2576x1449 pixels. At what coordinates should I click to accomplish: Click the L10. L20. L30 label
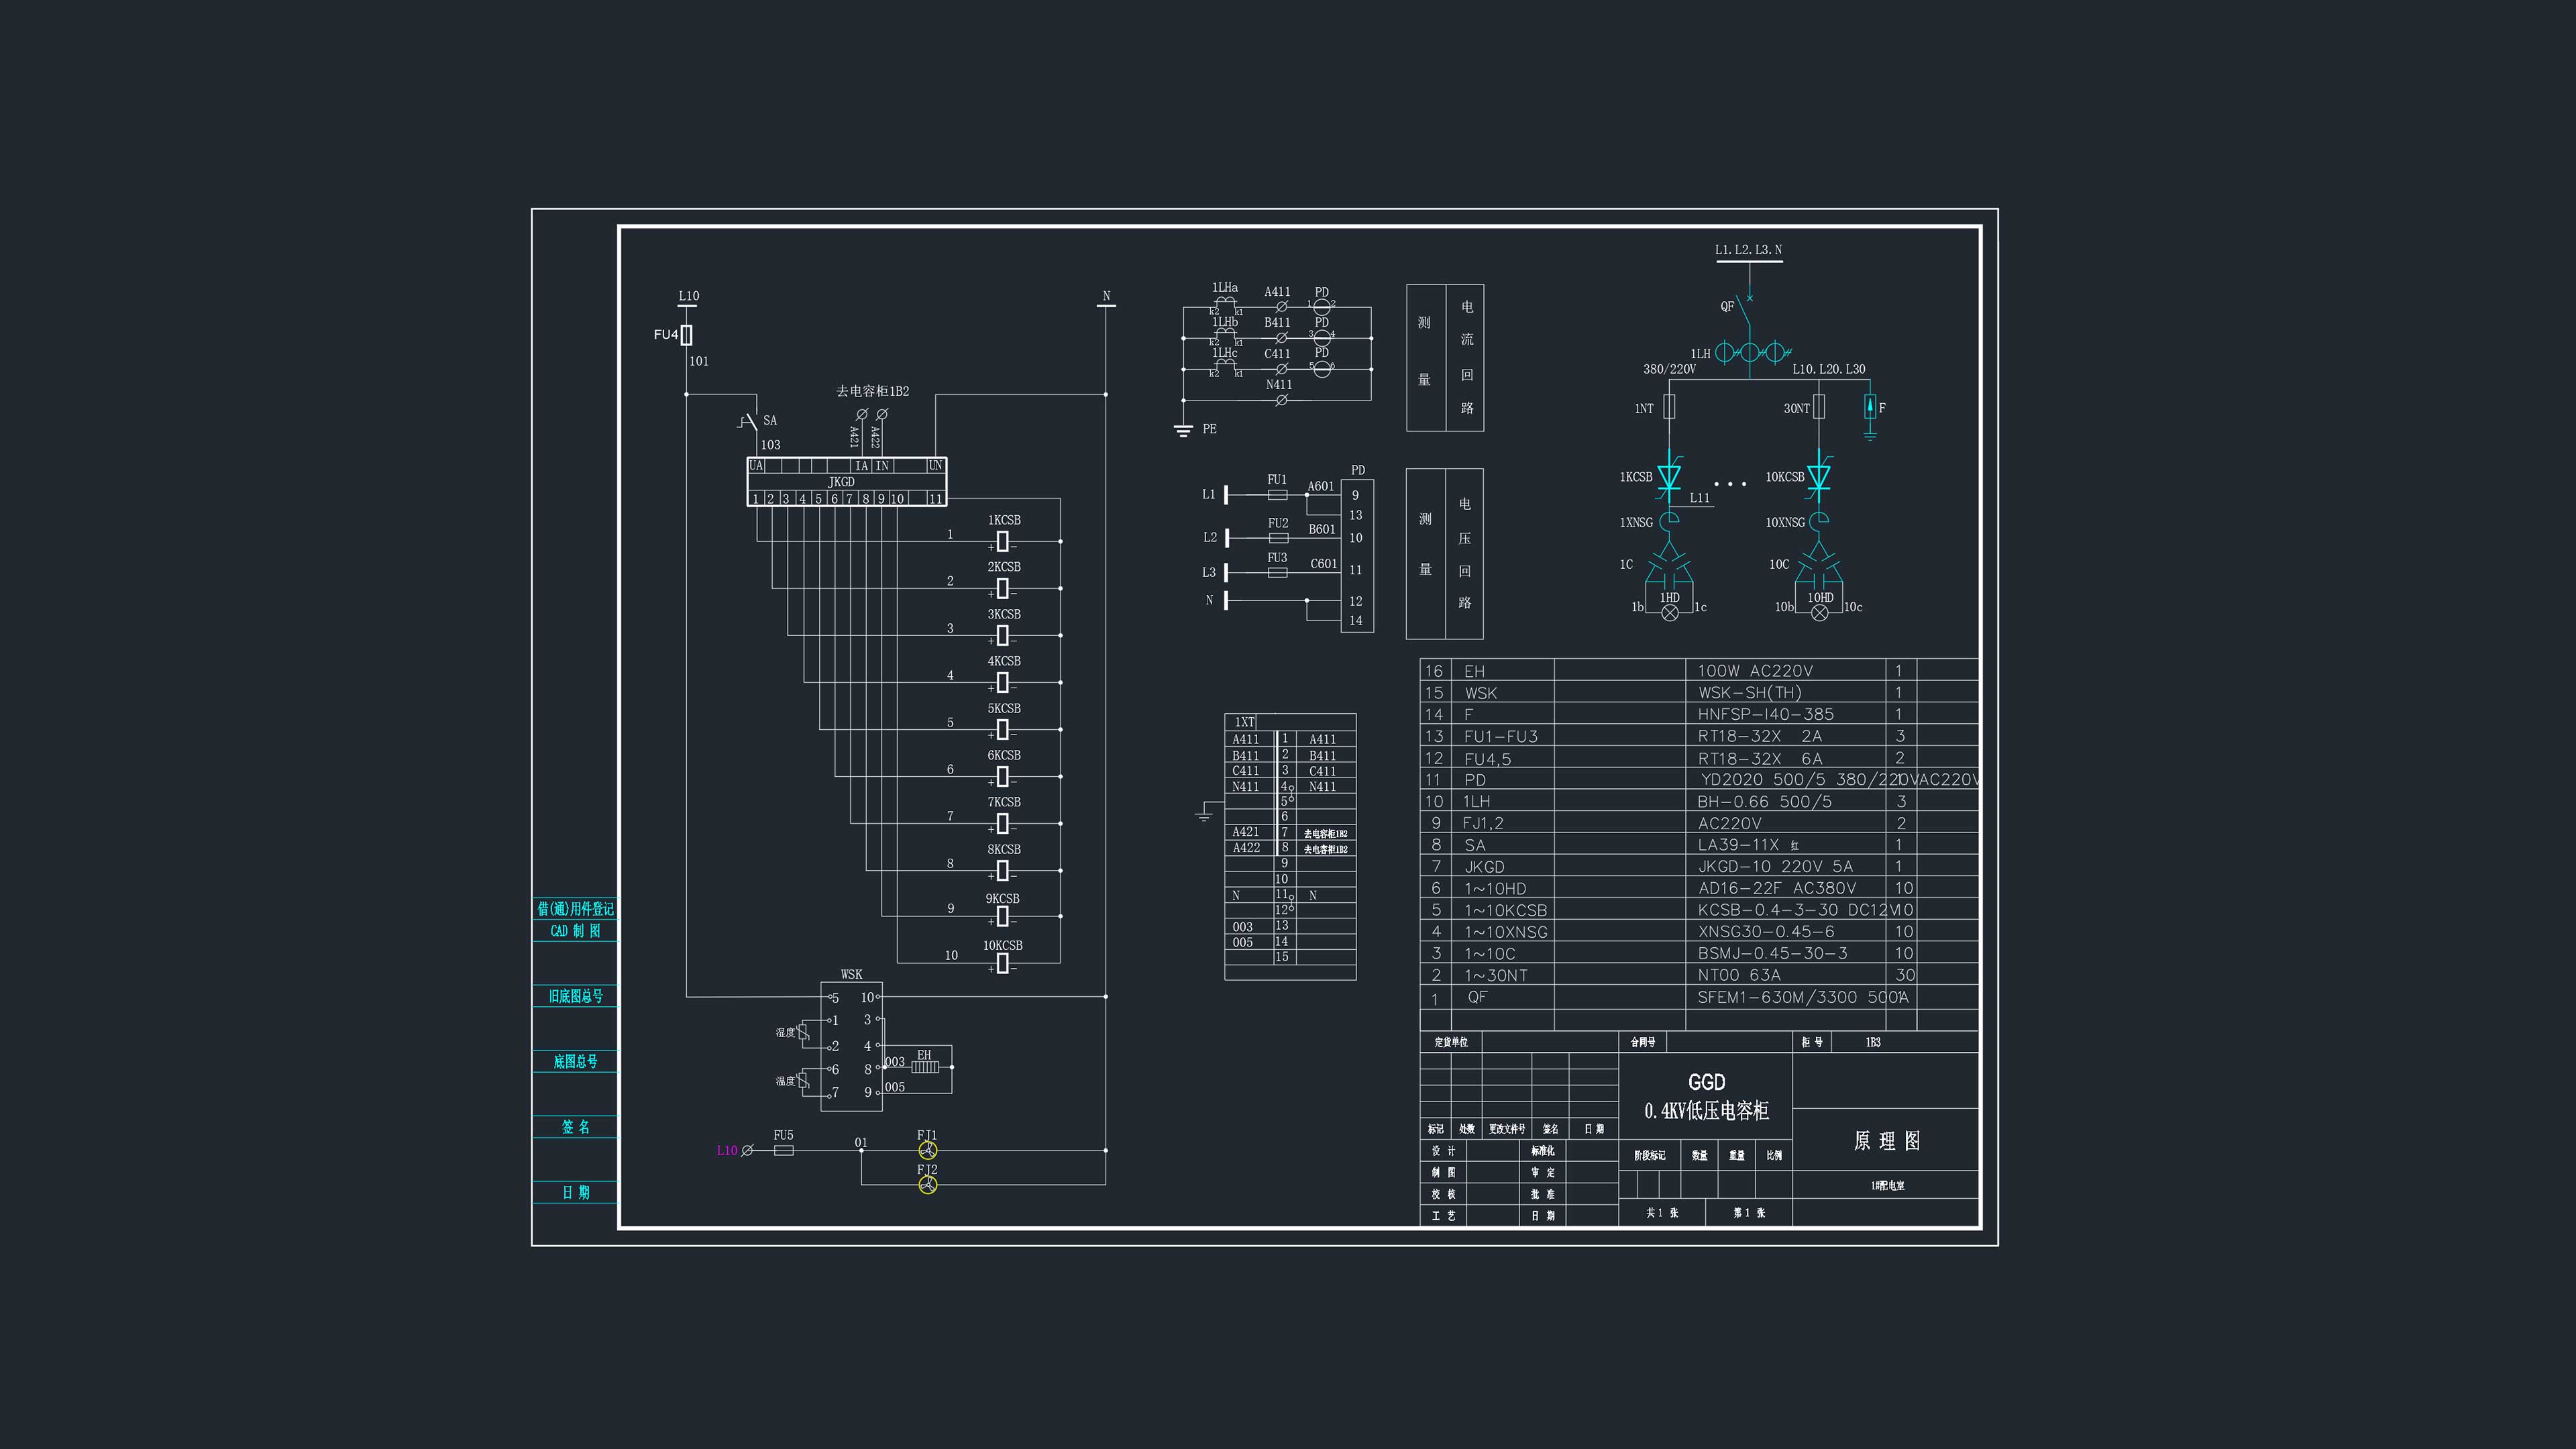[1829, 369]
